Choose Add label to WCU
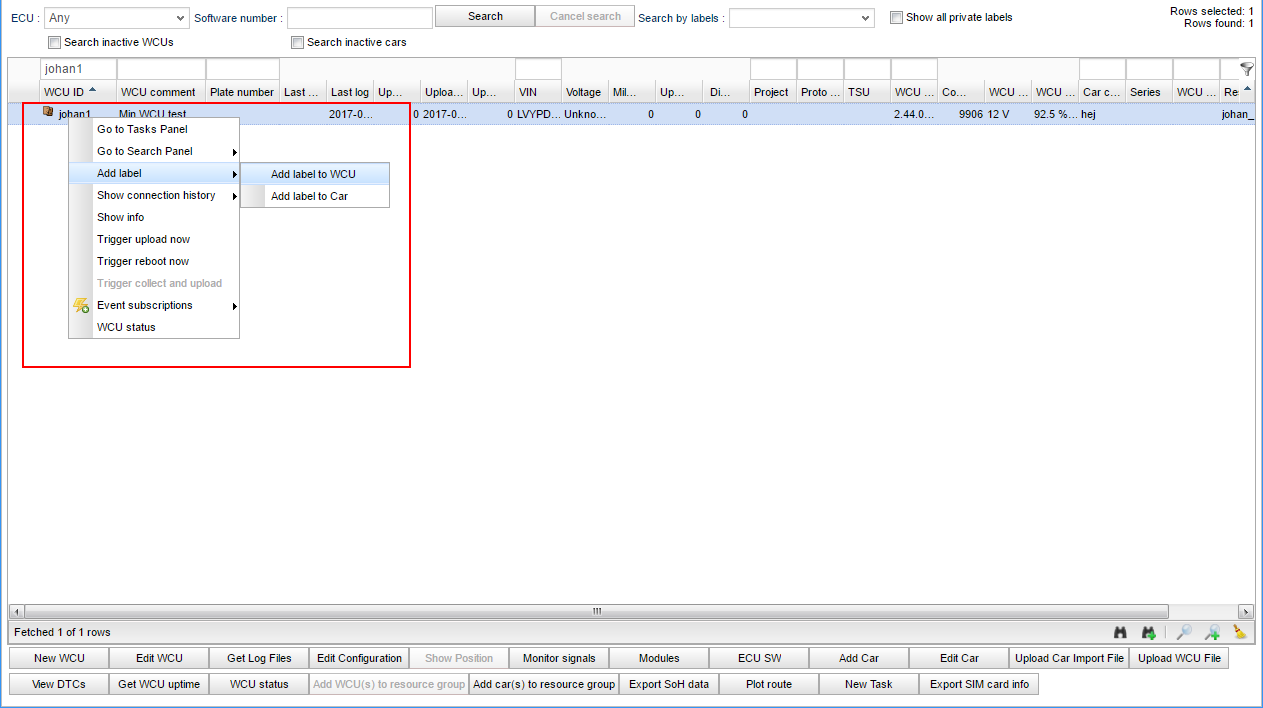1263x708 pixels. pyautogui.click(x=313, y=174)
